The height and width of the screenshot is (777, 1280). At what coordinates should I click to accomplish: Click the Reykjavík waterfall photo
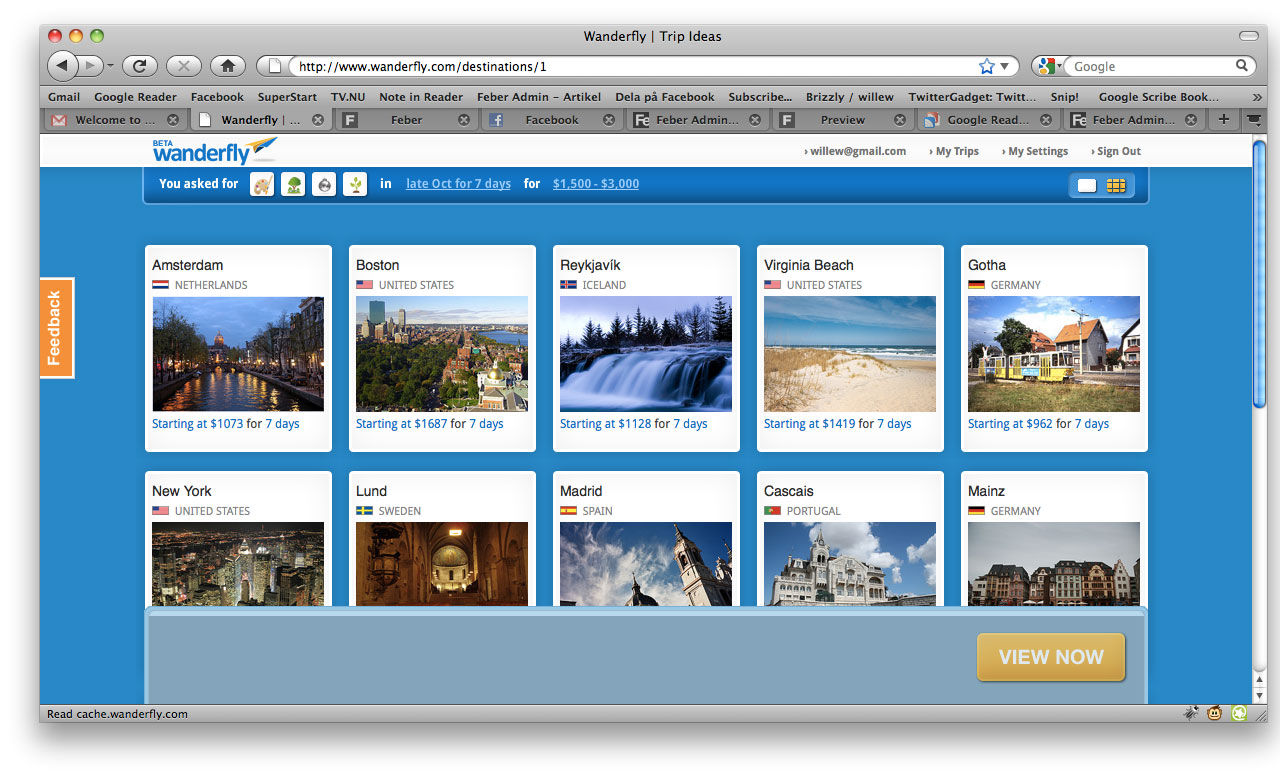tap(646, 354)
